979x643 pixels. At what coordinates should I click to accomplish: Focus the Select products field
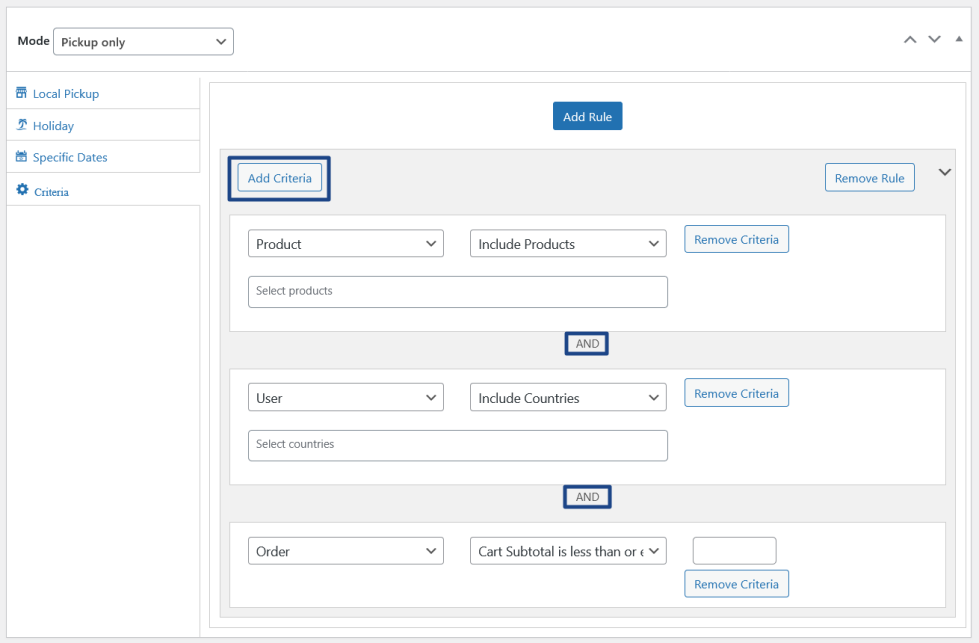point(457,292)
